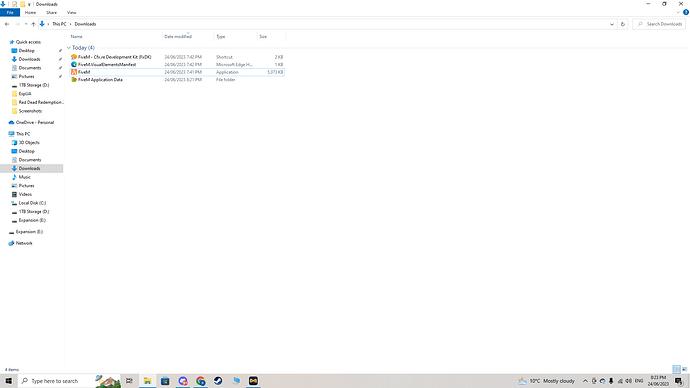Open the quick access toolbar customize dropdown

29,4
